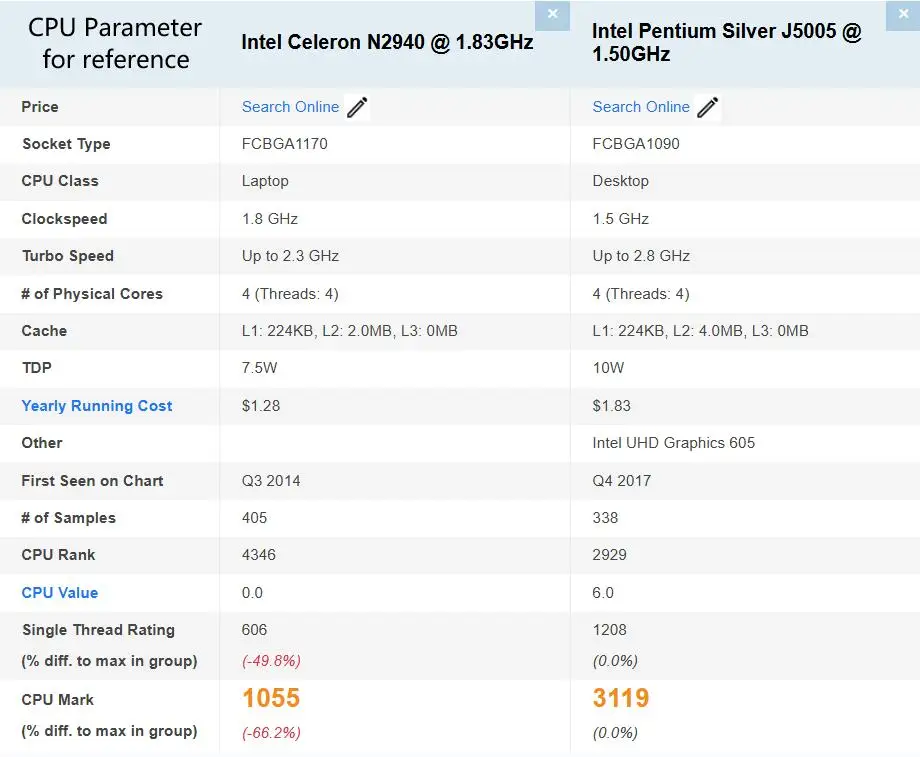Click the -66.2% difference value
The image size is (920, 757).
(x=271, y=732)
